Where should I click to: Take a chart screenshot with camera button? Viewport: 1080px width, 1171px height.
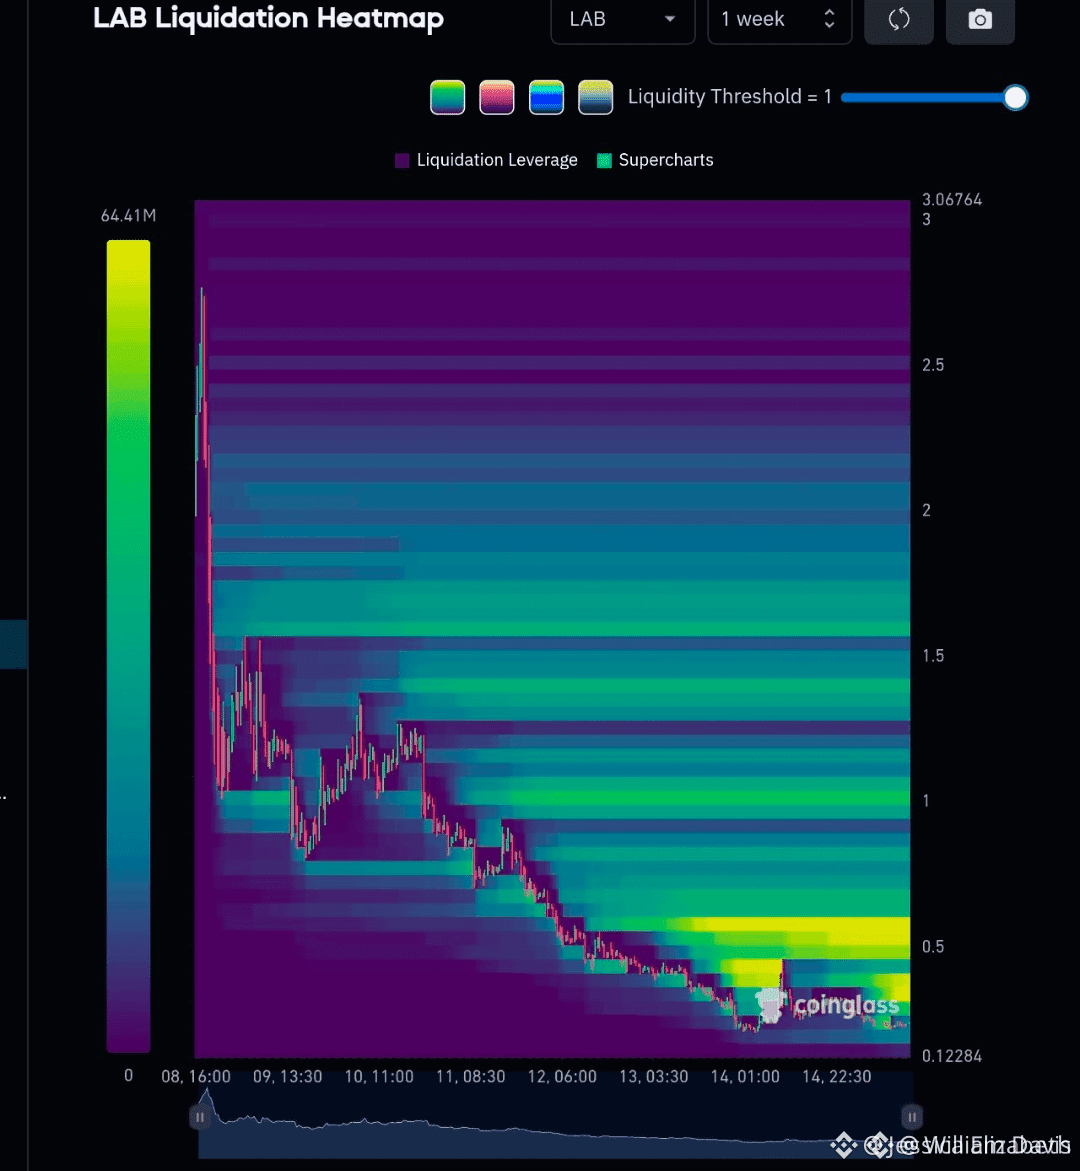(x=980, y=20)
